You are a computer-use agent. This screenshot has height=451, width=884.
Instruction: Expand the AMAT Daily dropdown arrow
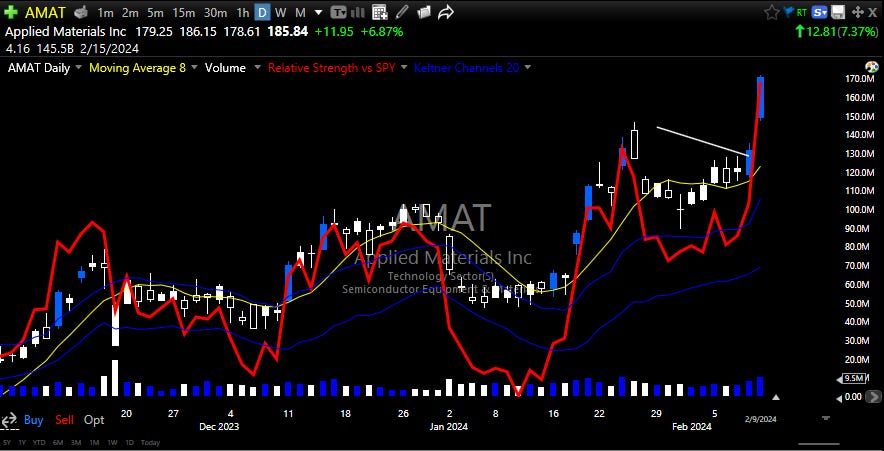tap(78, 68)
